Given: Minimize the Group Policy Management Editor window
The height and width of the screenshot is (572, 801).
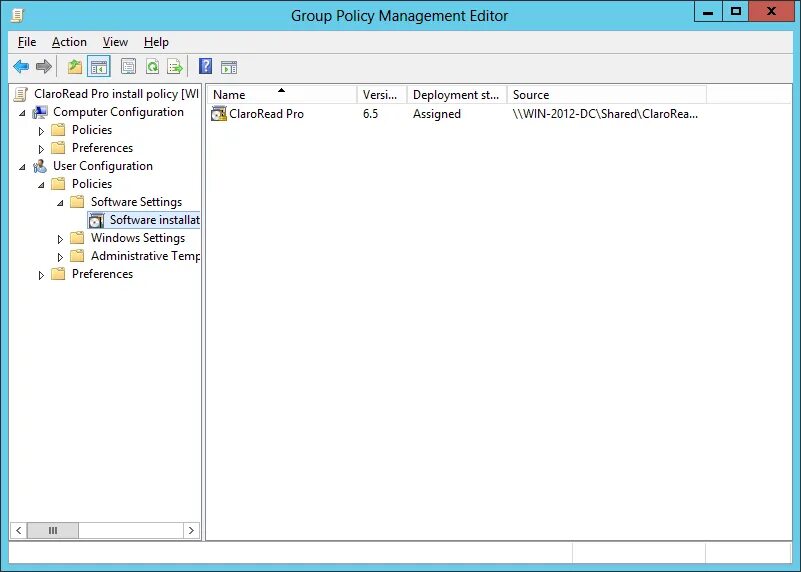Looking at the screenshot, I should [x=708, y=11].
